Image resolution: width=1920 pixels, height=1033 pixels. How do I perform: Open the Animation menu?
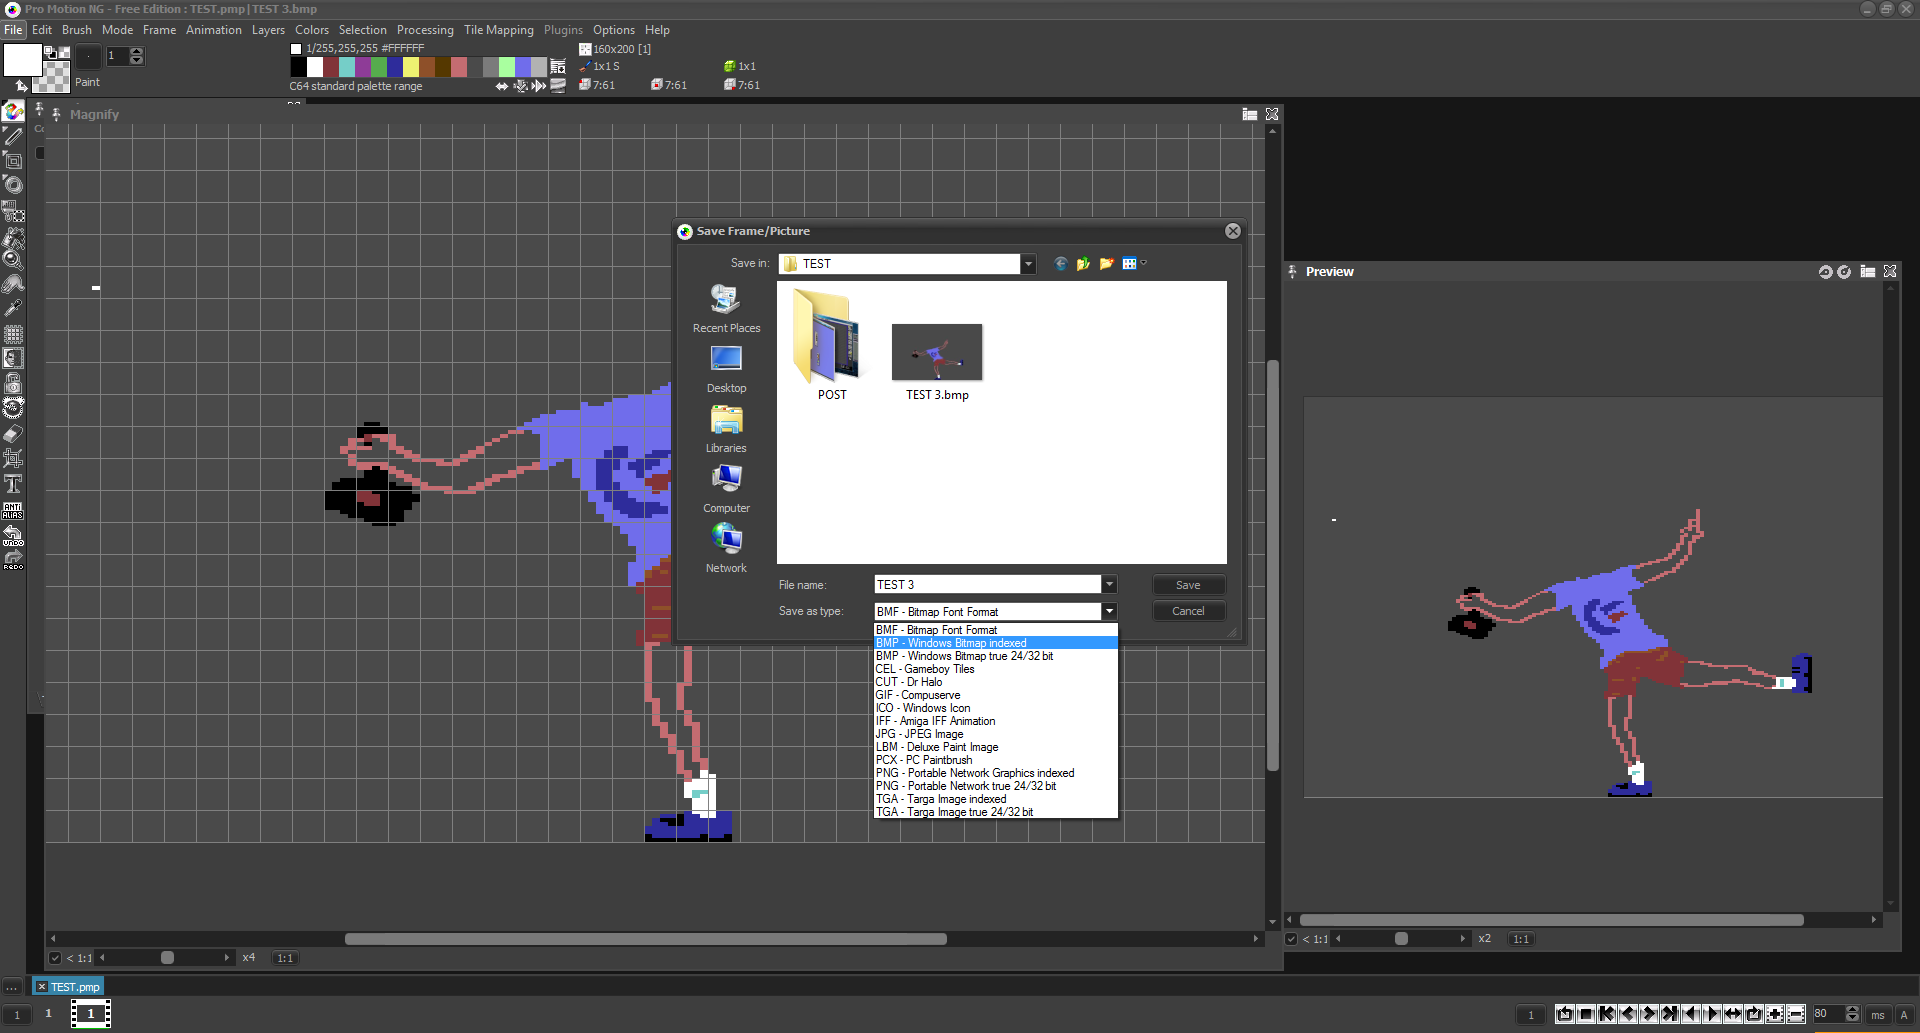click(x=214, y=30)
